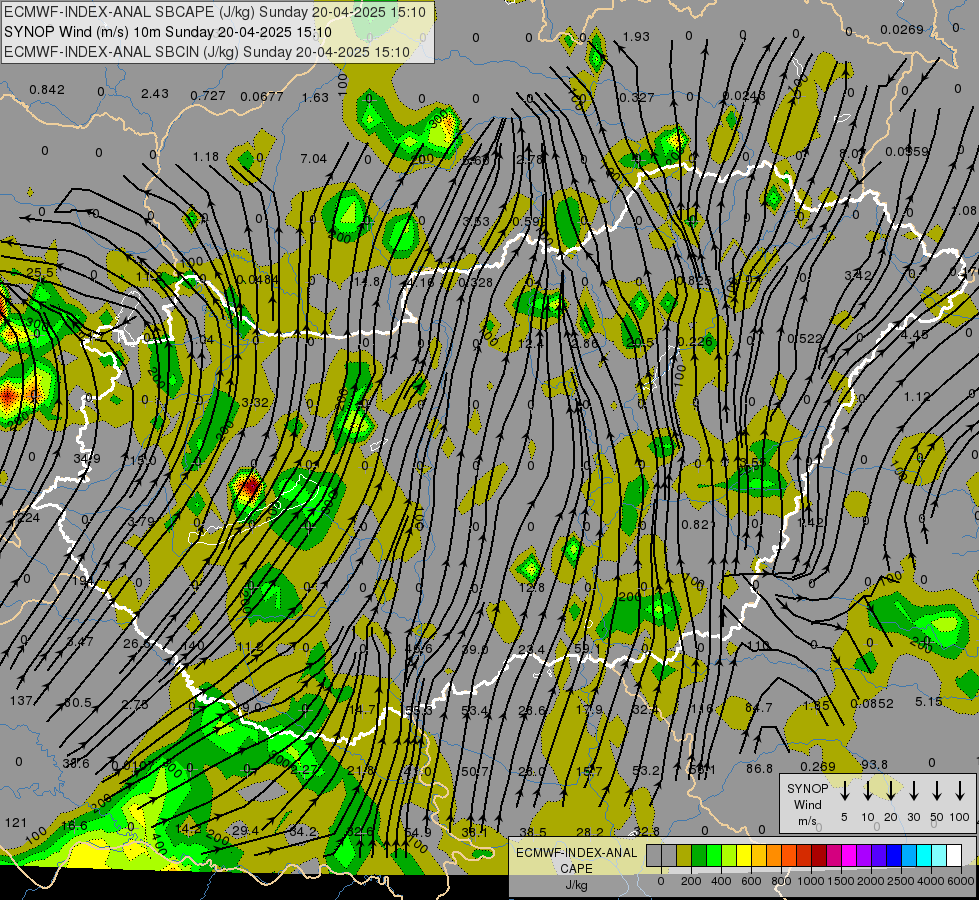Click the 'ECMWF-INDEX-ANAL CAPE' legend label
This screenshot has width=979, height=900.
576,861
